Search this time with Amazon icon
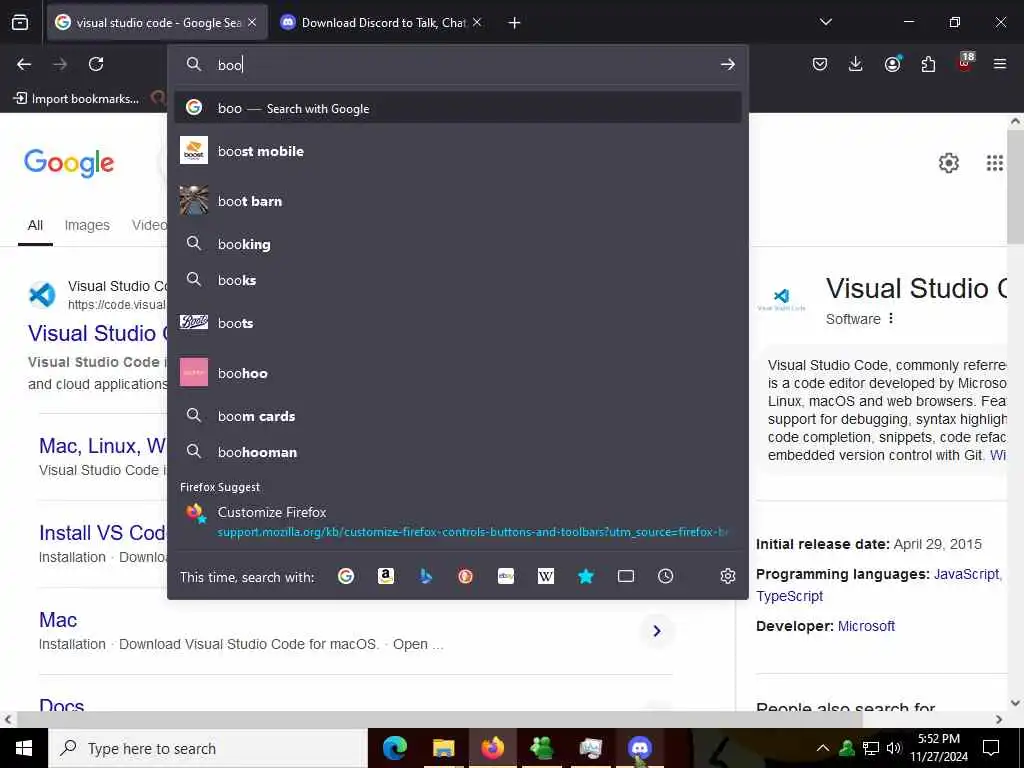Viewport: 1024px width, 768px height. tap(386, 576)
